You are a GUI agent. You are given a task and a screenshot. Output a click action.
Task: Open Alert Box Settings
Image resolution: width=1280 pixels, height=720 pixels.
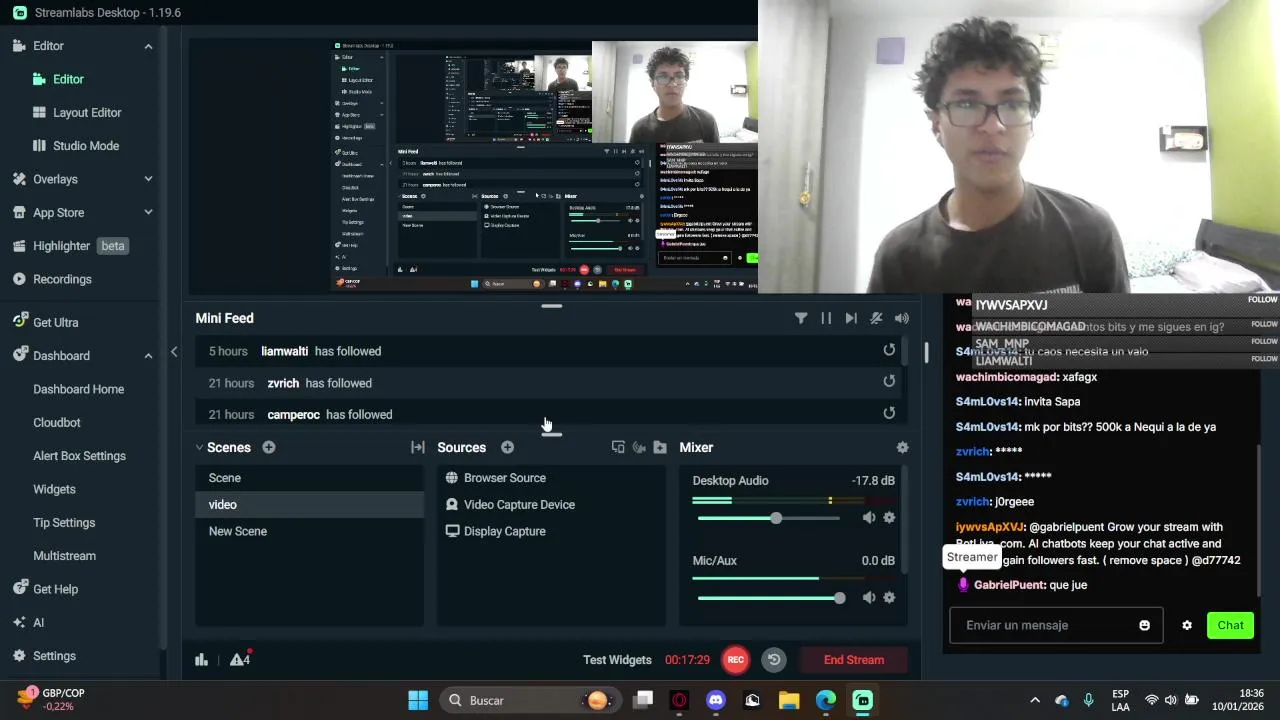tap(79, 455)
